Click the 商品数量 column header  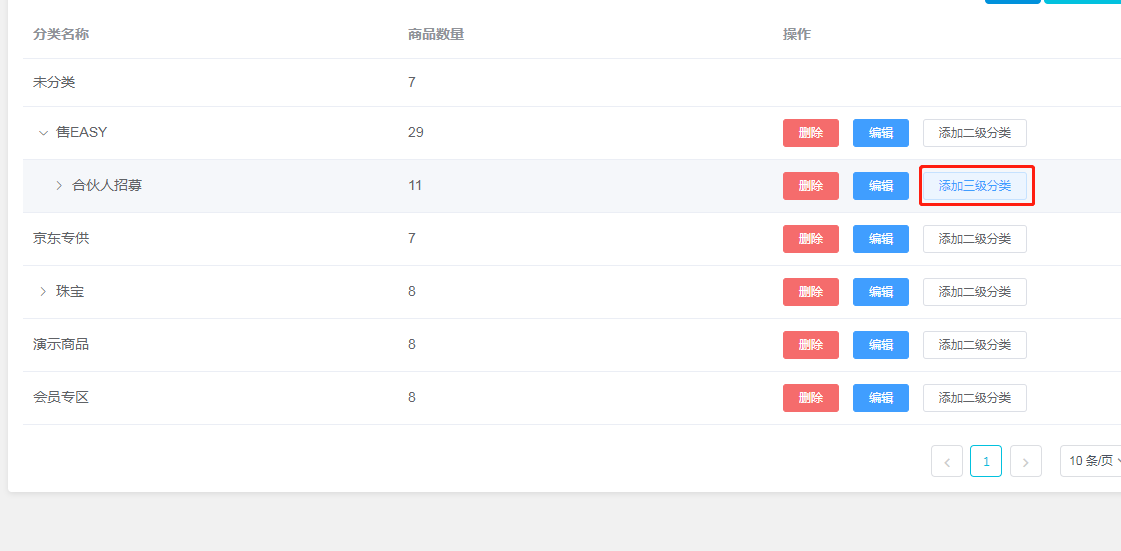(x=436, y=35)
